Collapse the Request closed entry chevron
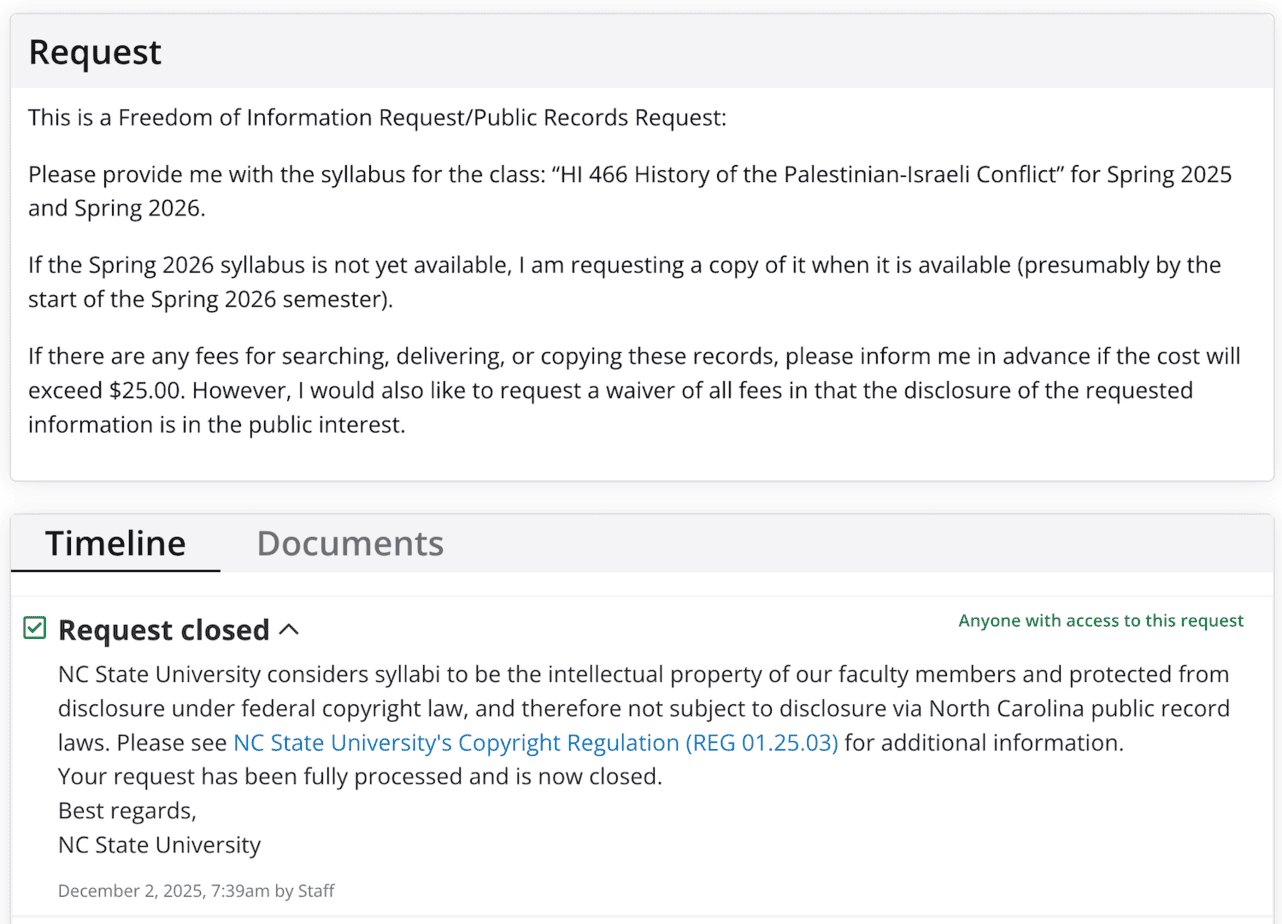Screen dimensions: 1282x924 click(x=289, y=629)
